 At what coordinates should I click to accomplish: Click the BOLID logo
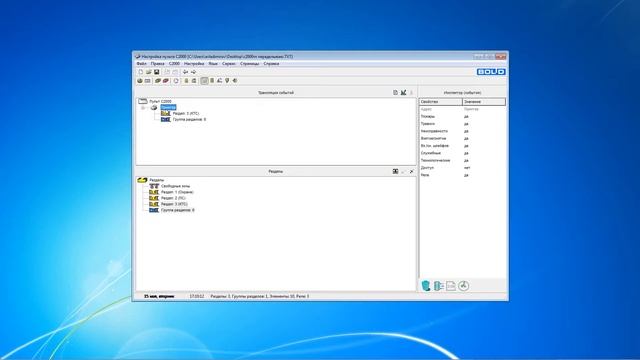click(x=491, y=72)
